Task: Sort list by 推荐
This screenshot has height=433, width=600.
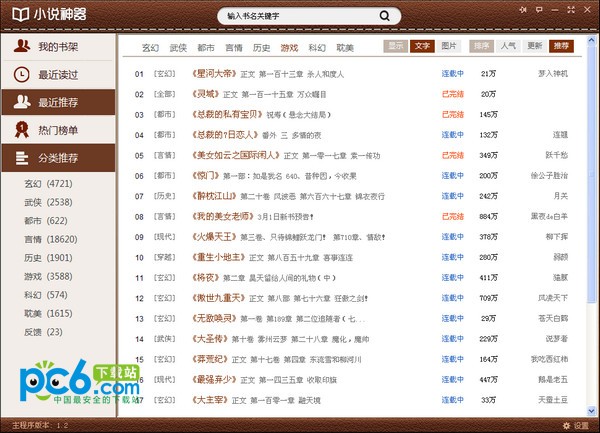Action: tap(561, 46)
